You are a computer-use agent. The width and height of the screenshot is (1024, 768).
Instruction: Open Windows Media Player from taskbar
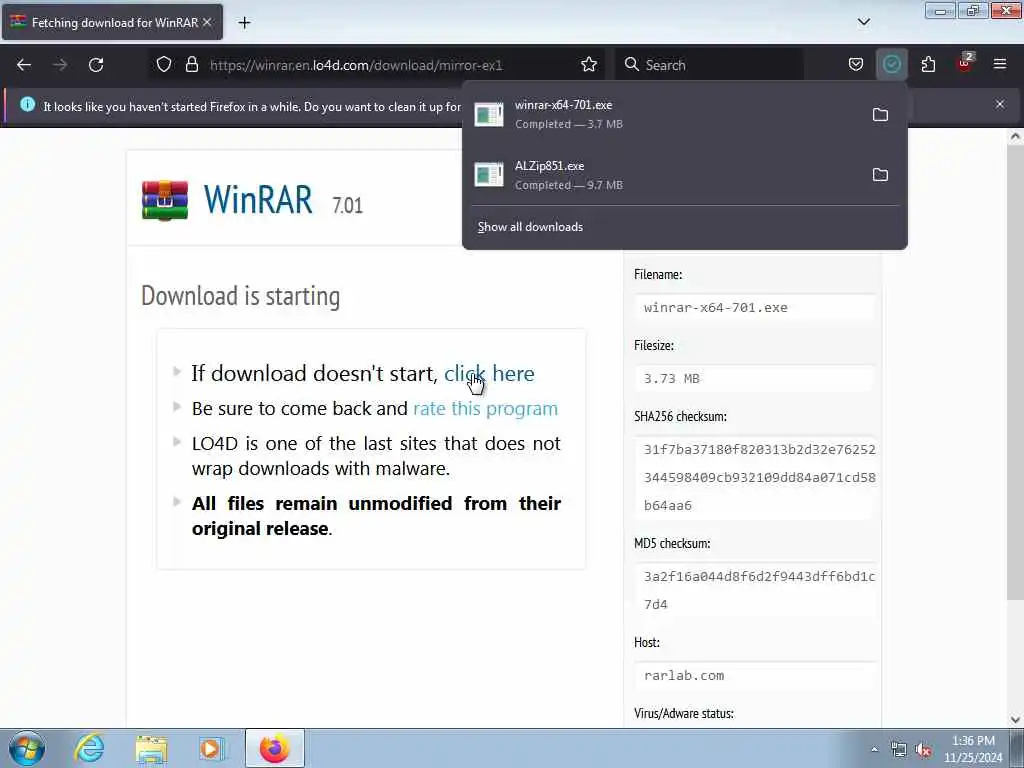211,748
